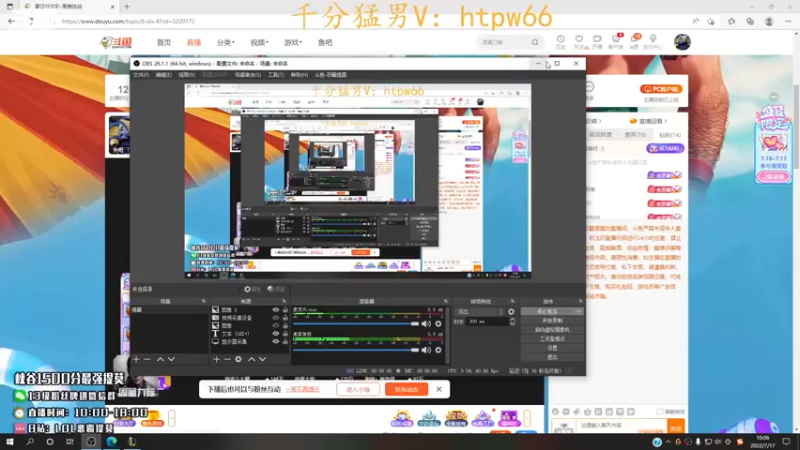Screen dimensions: 800x450
Task: Move scene up with arrow in Scenes panel
Action: [x=160, y=359]
